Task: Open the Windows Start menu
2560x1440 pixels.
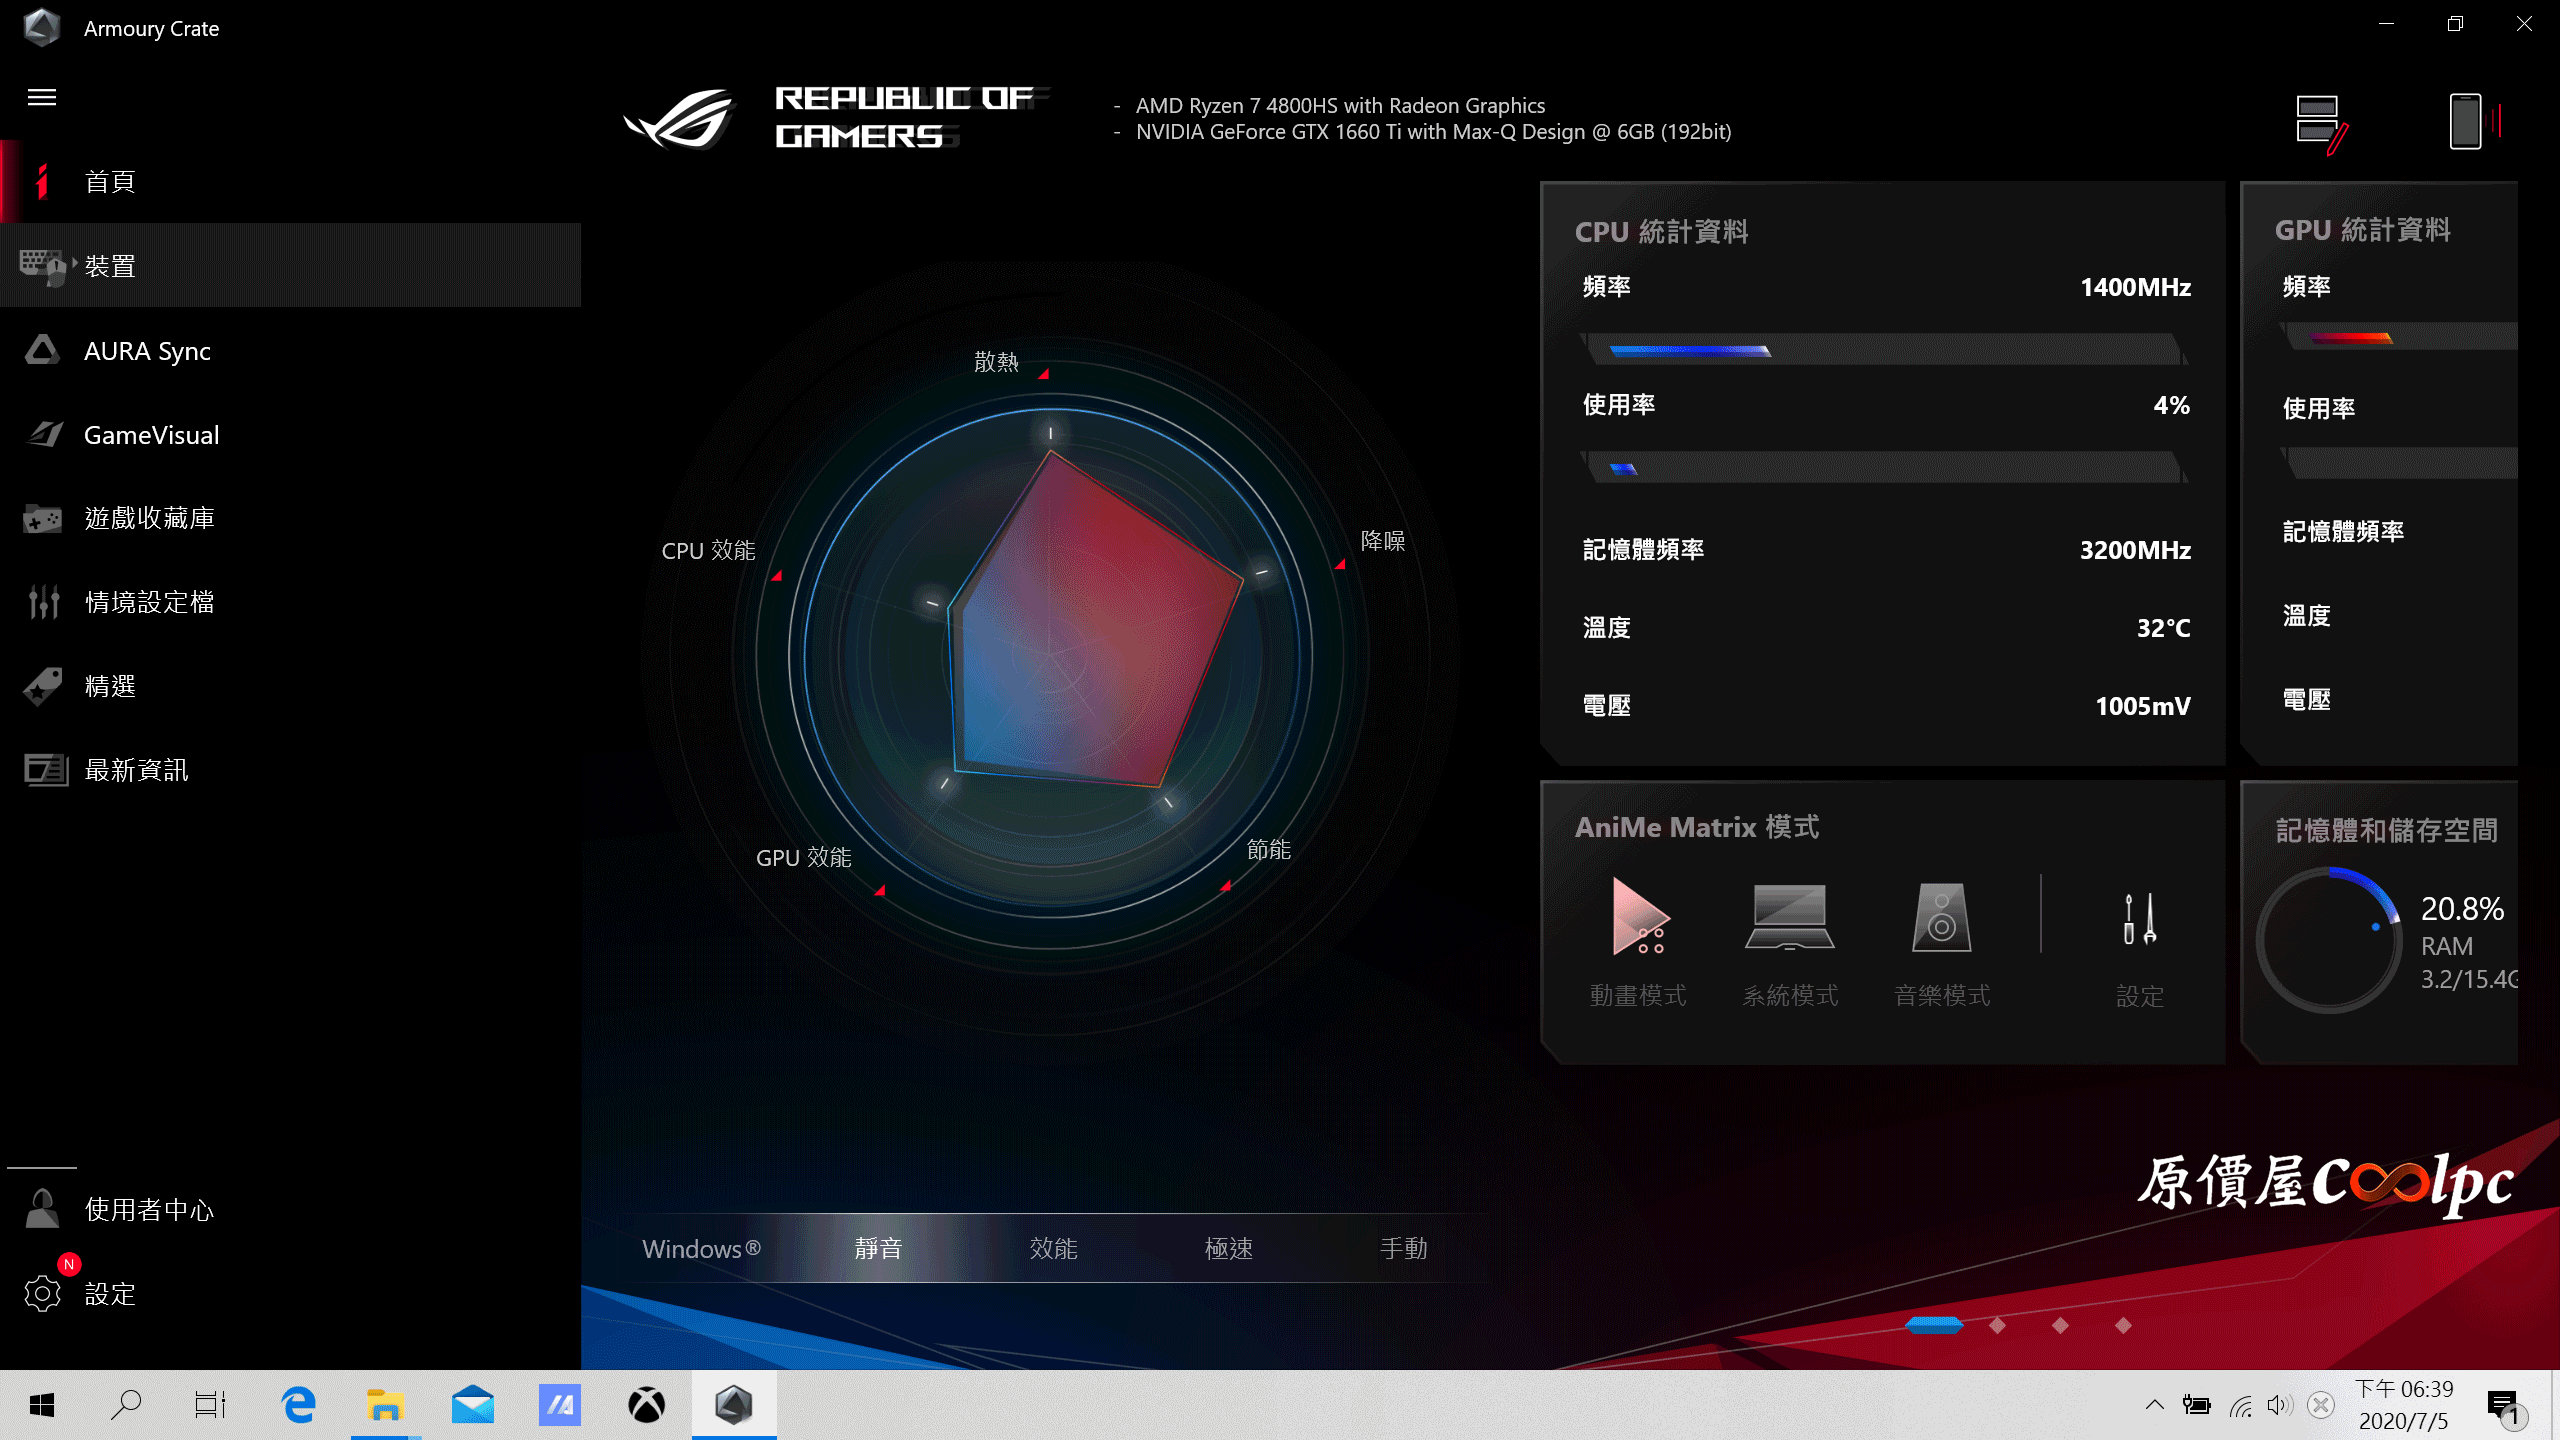Action: click(42, 1405)
